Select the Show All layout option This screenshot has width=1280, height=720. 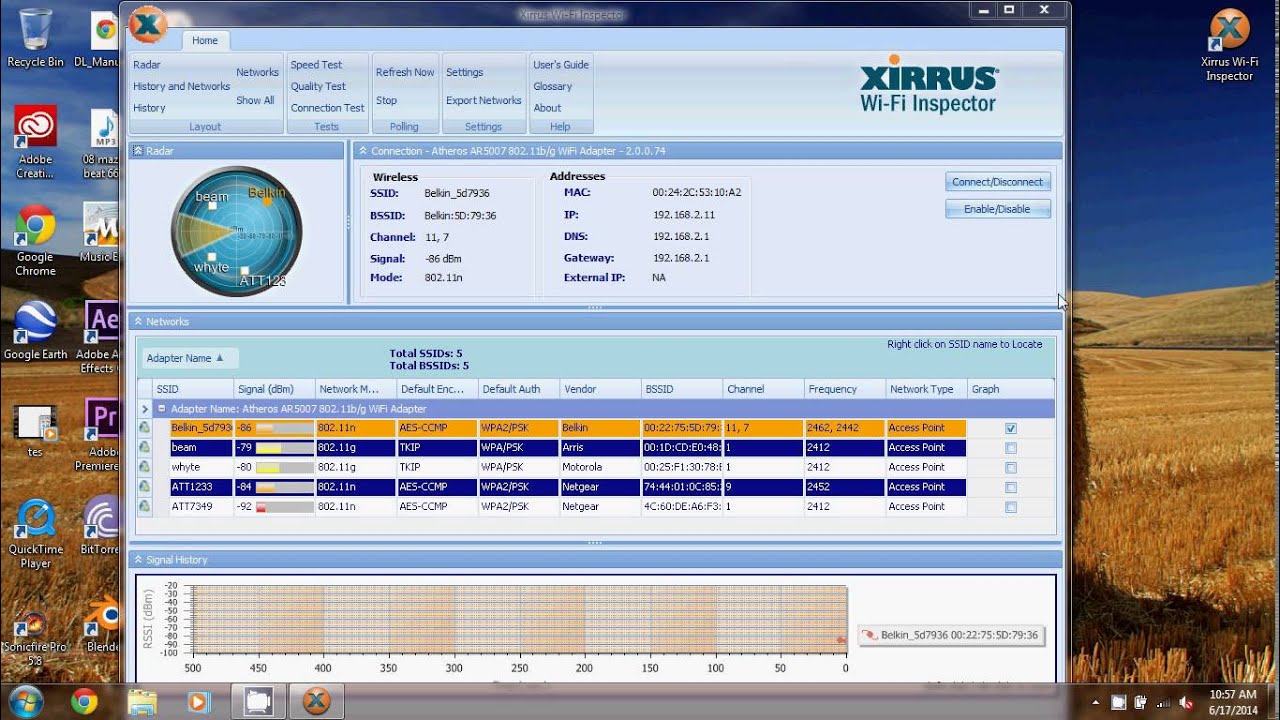click(255, 100)
